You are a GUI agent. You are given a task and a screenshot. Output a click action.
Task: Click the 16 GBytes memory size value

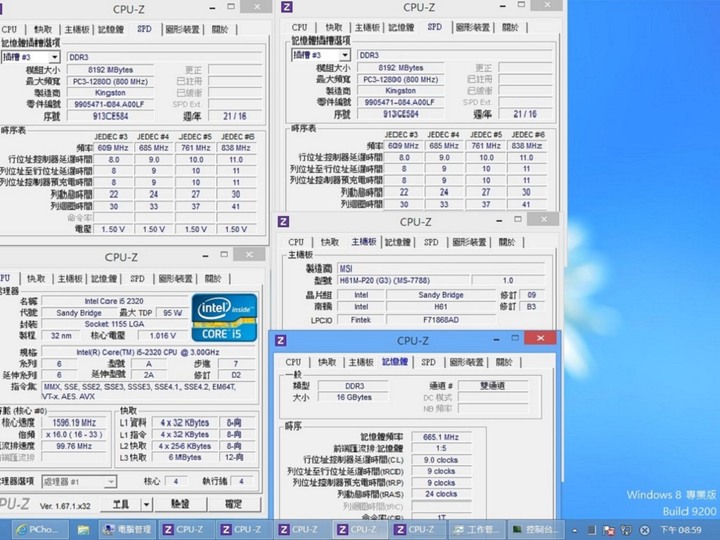point(354,398)
